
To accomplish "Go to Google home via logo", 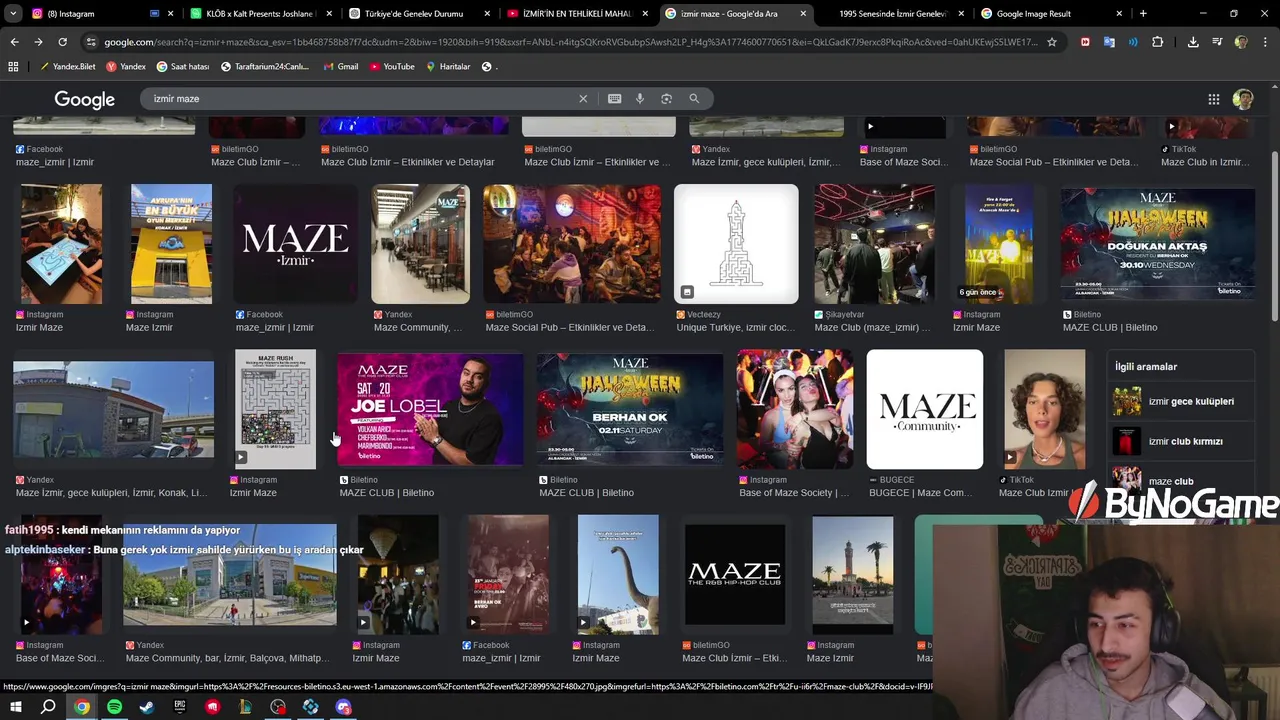I will coord(84,99).
